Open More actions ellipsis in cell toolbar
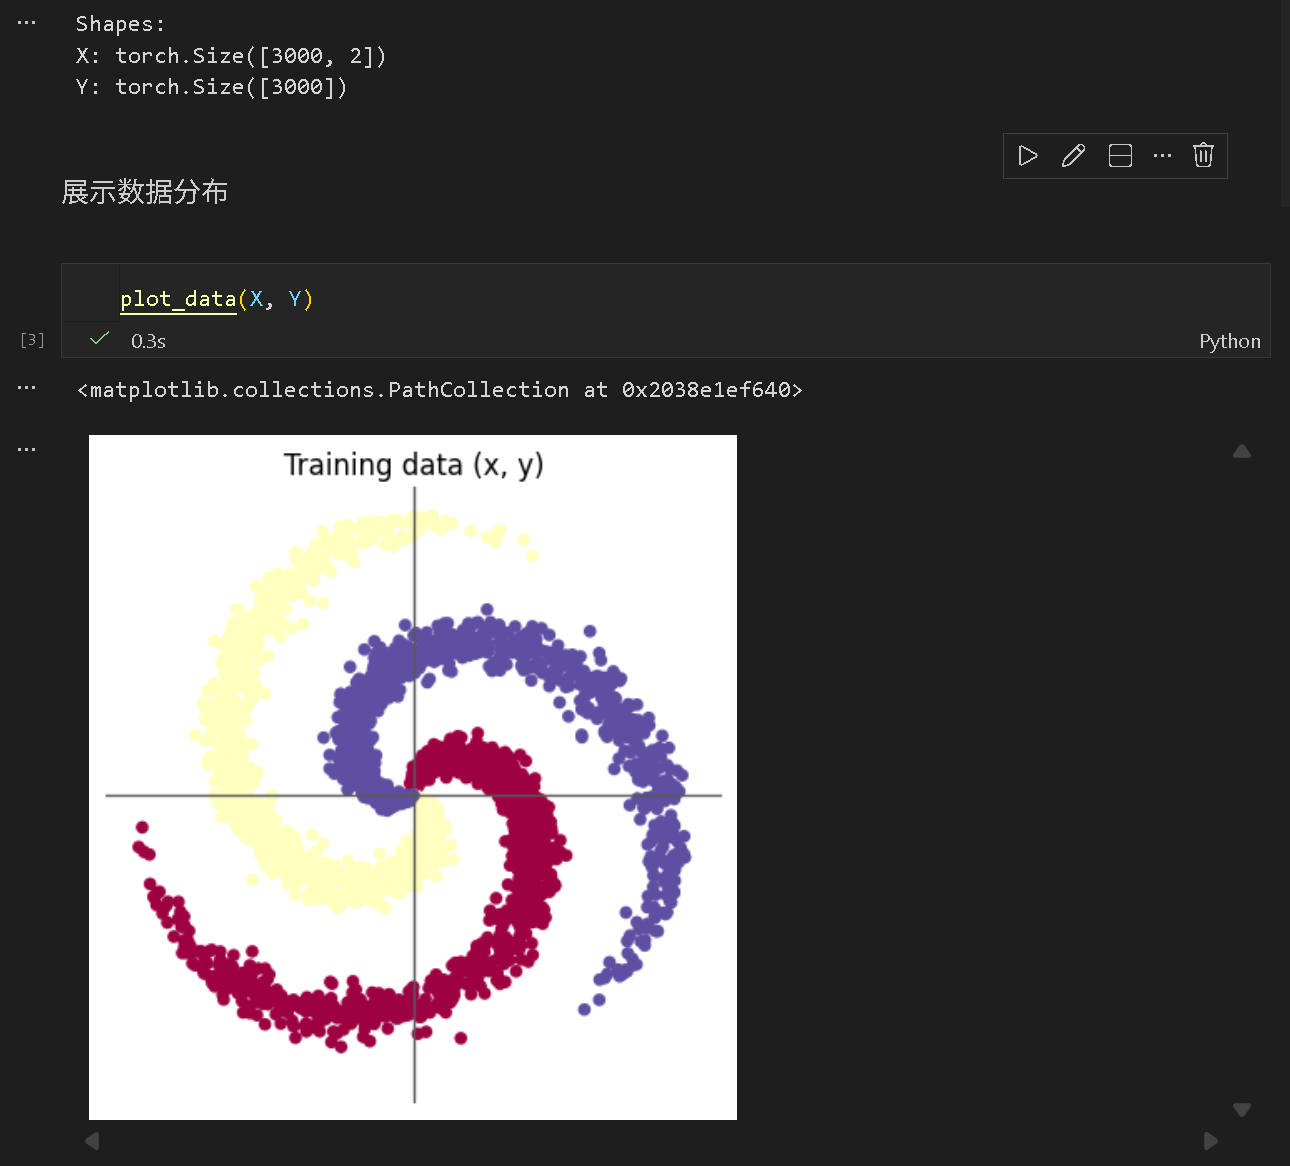This screenshot has height=1166, width=1290. tap(1162, 156)
